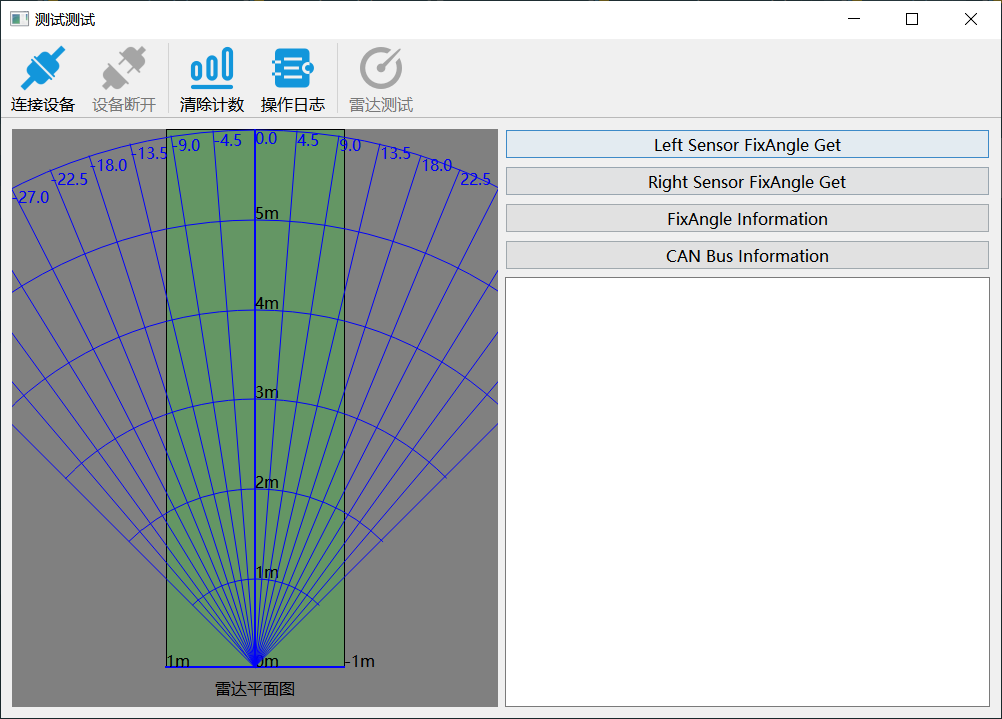The image size is (1002, 719).
Task: Click the 22.5 angle label on right
Action: pyautogui.click(x=475, y=179)
